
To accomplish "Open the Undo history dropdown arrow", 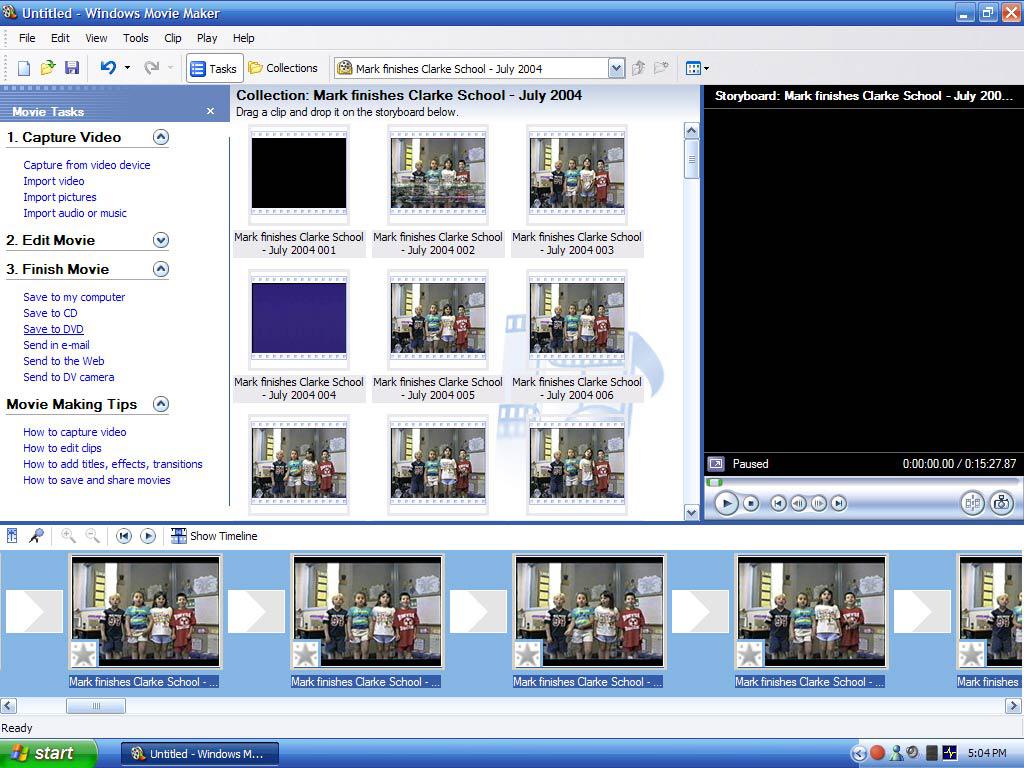I will (127, 67).
